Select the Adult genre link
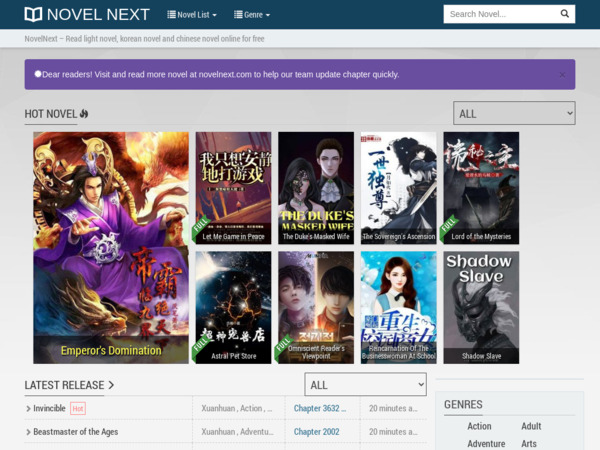This screenshot has height=450, width=600. pyautogui.click(x=531, y=426)
